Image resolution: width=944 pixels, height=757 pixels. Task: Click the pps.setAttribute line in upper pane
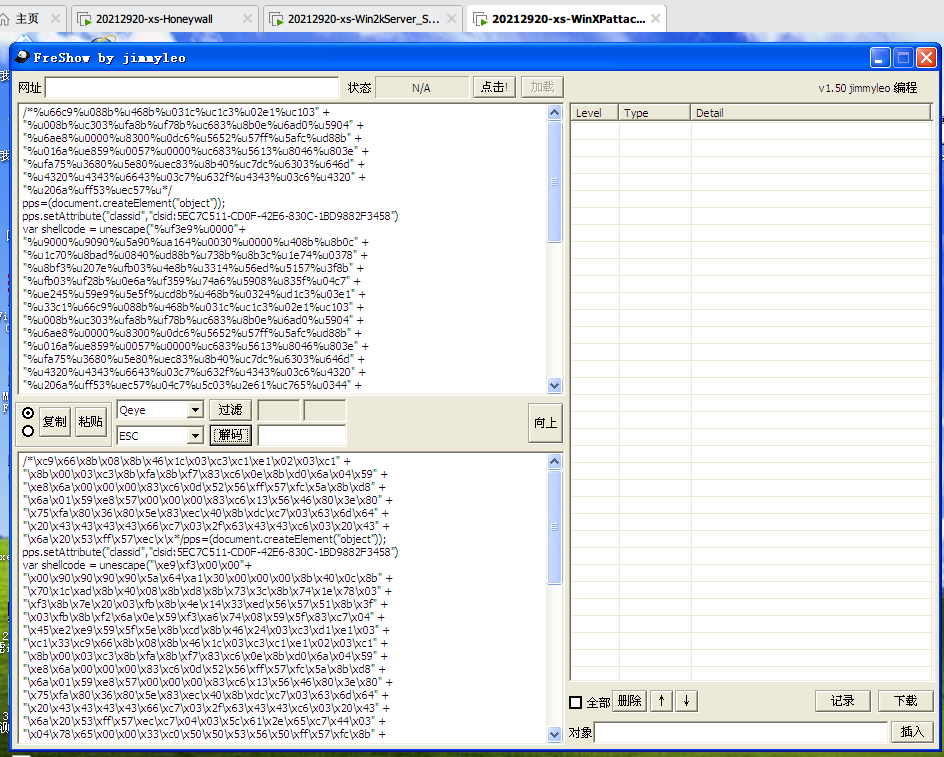(210, 216)
